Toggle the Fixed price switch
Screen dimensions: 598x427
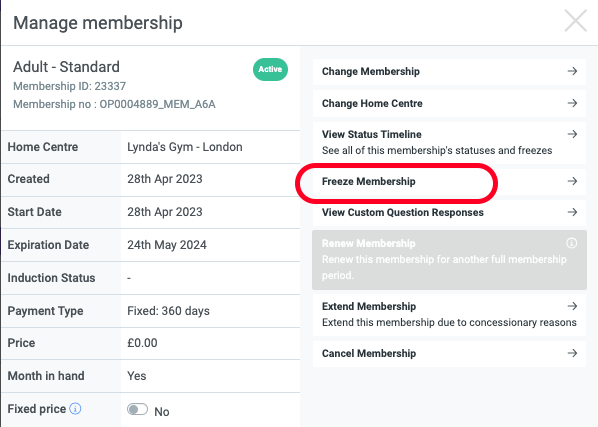tap(137, 409)
